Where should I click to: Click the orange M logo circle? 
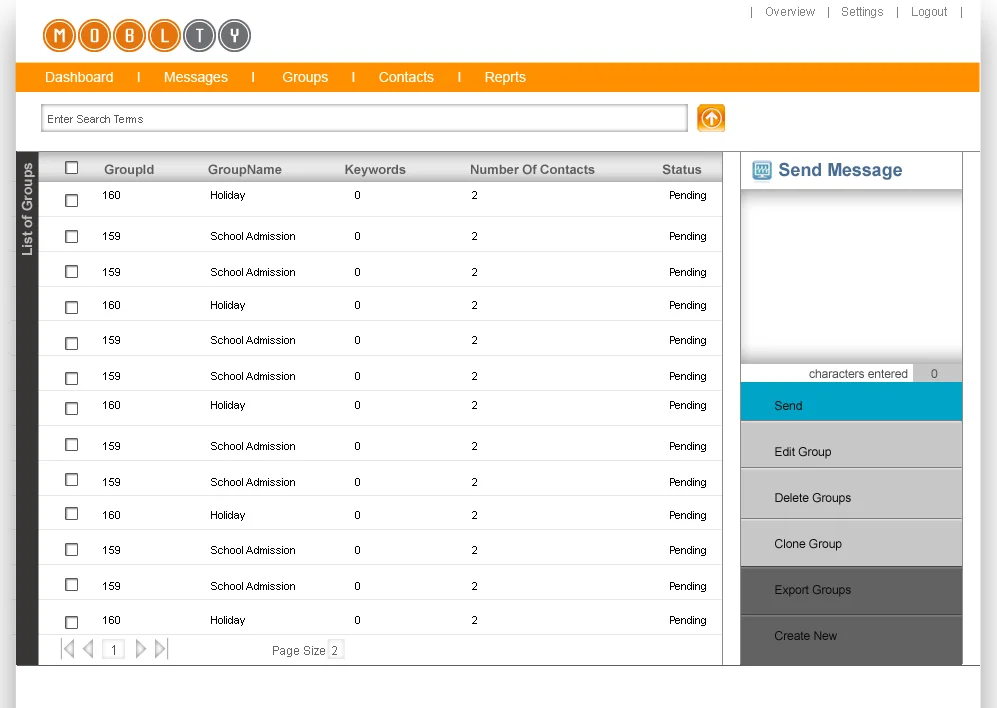pos(59,35)
